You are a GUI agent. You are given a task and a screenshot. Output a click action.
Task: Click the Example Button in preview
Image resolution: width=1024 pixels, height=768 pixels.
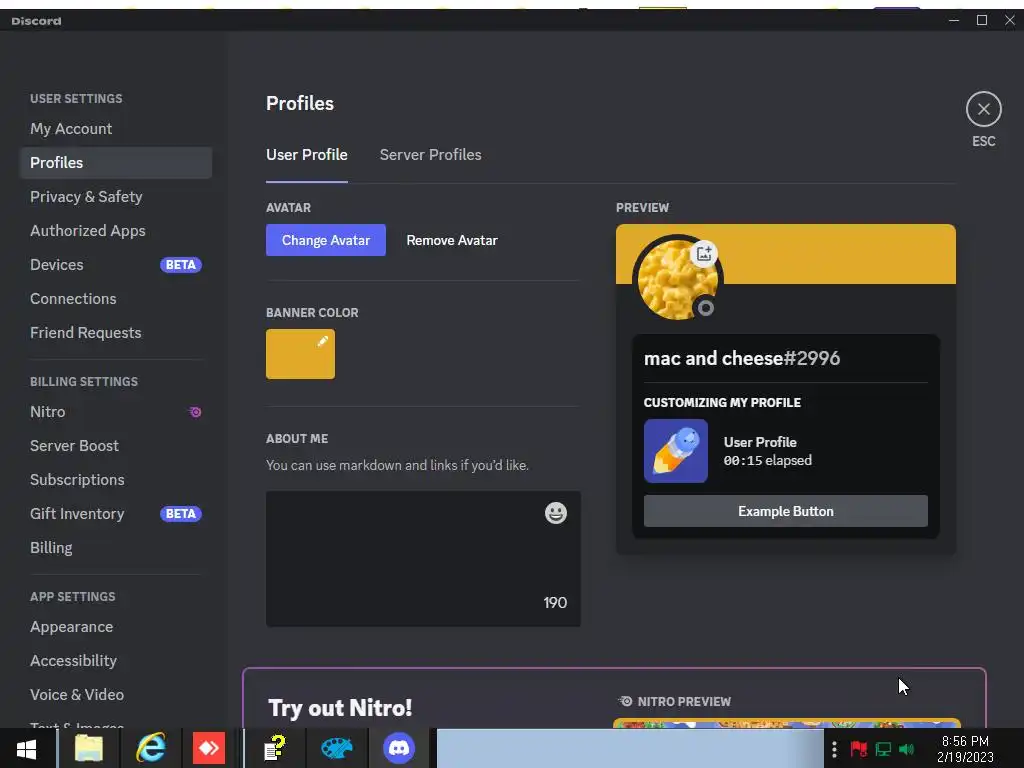point(786,511)
